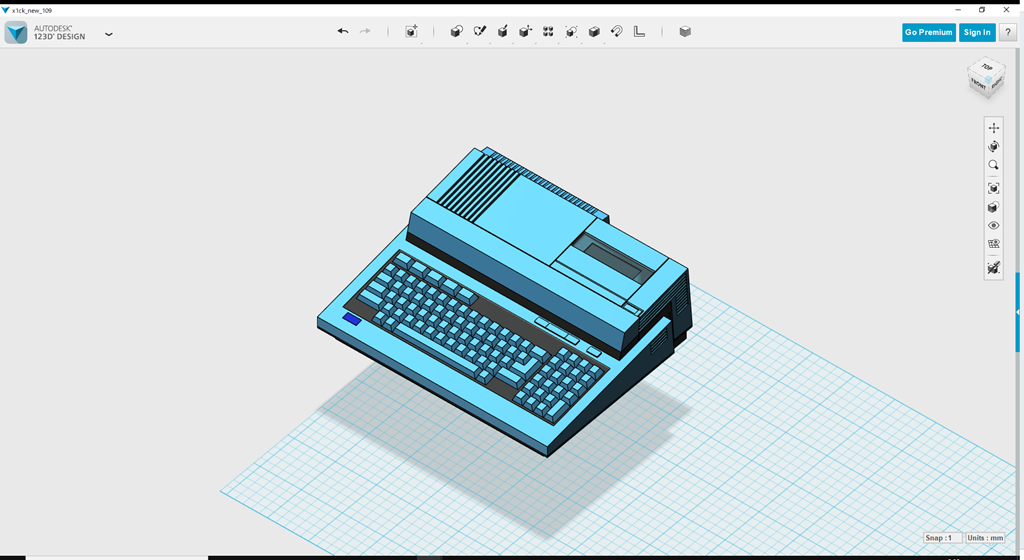The height and width of the screenshot is (560, 1024).
Task: Click the Sign In button
Action: (x=976, y=32)
